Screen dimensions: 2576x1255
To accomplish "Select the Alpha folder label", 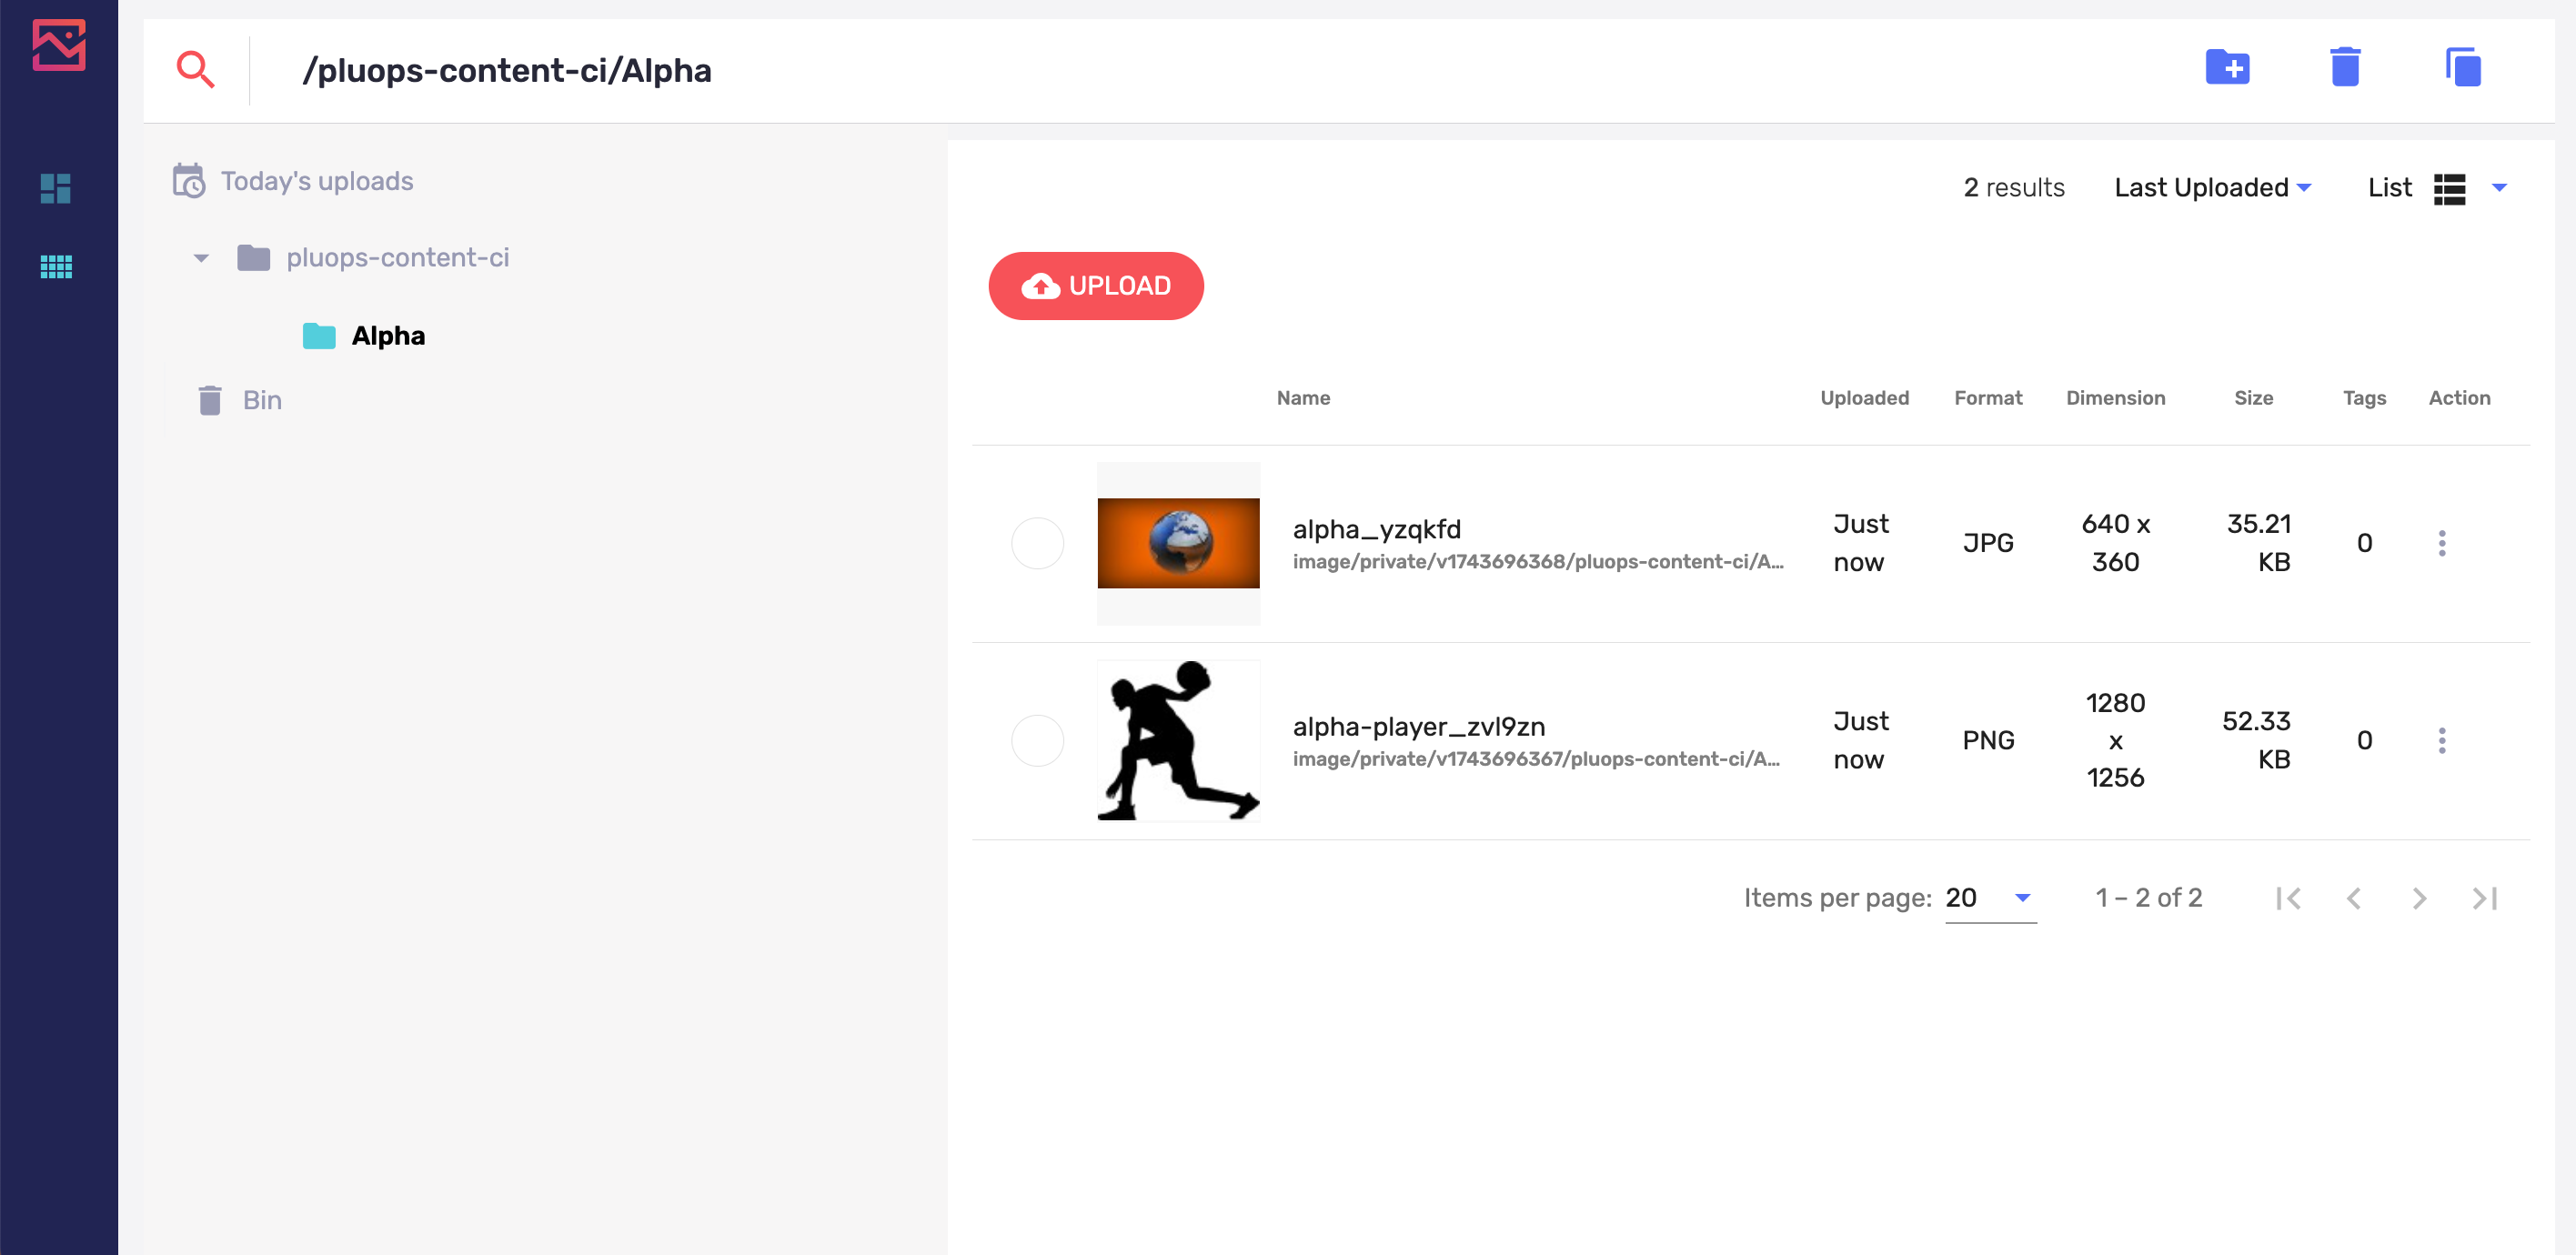I will (388, 336).
